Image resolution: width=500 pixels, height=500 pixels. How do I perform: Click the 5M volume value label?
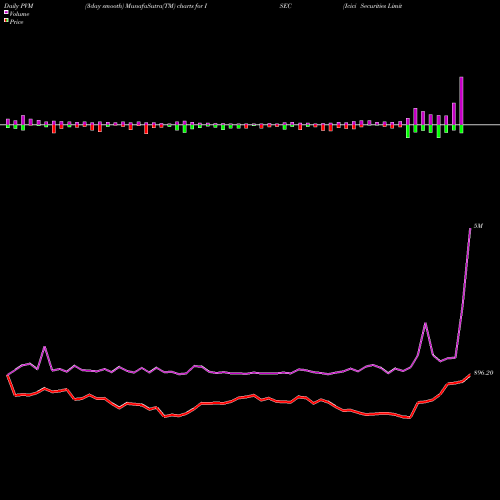pyautogui.click(x=478, y=226)
